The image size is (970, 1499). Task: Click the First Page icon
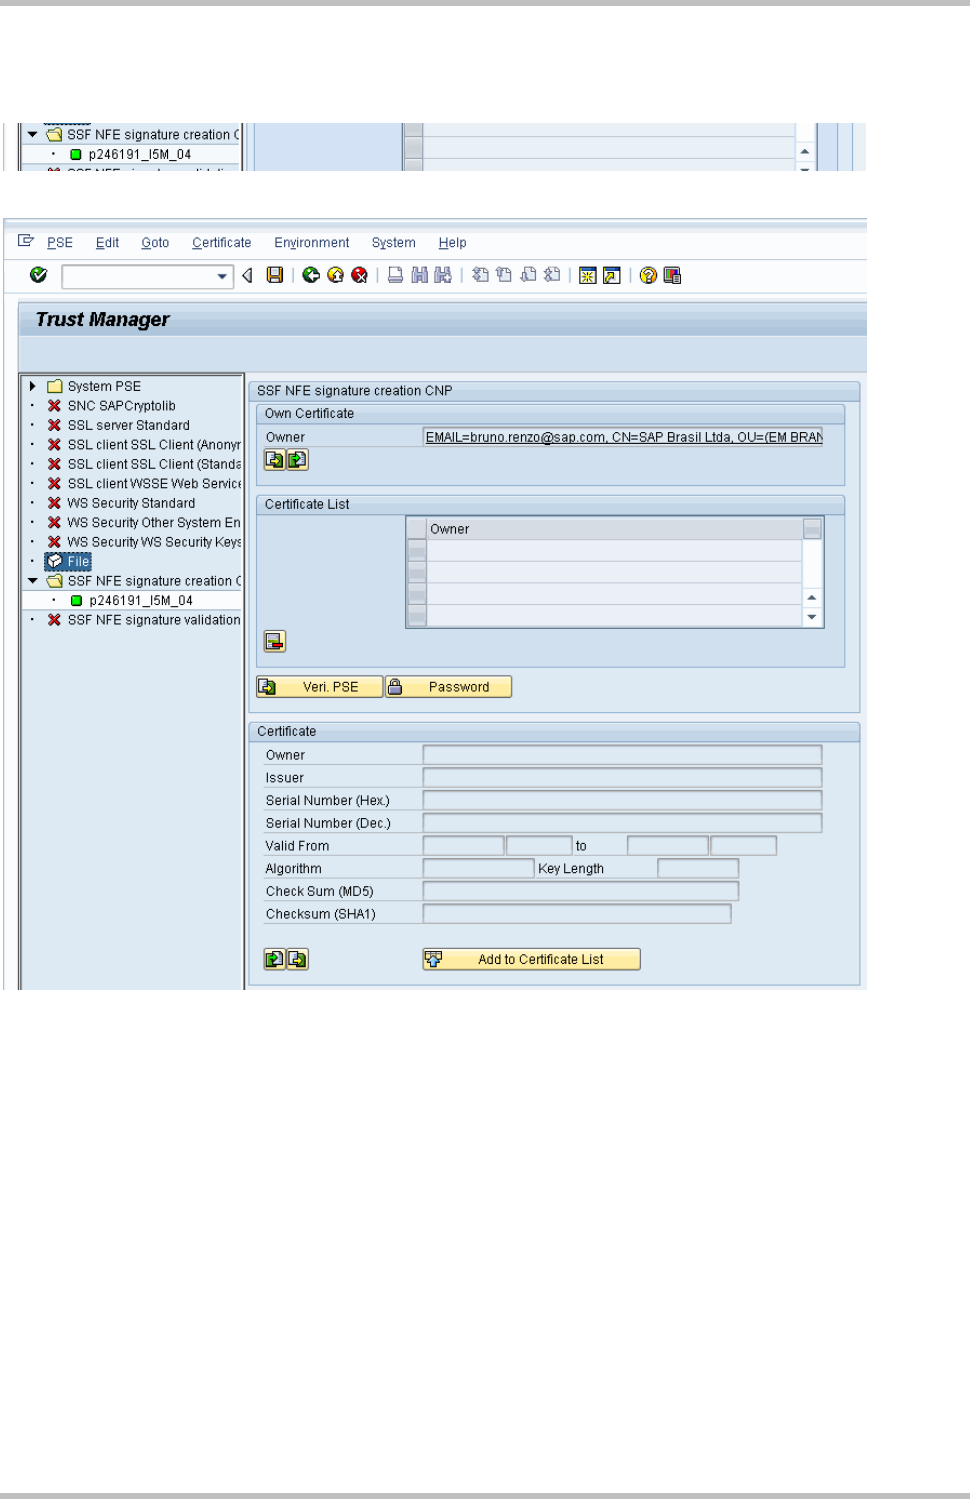click(481, 275)
